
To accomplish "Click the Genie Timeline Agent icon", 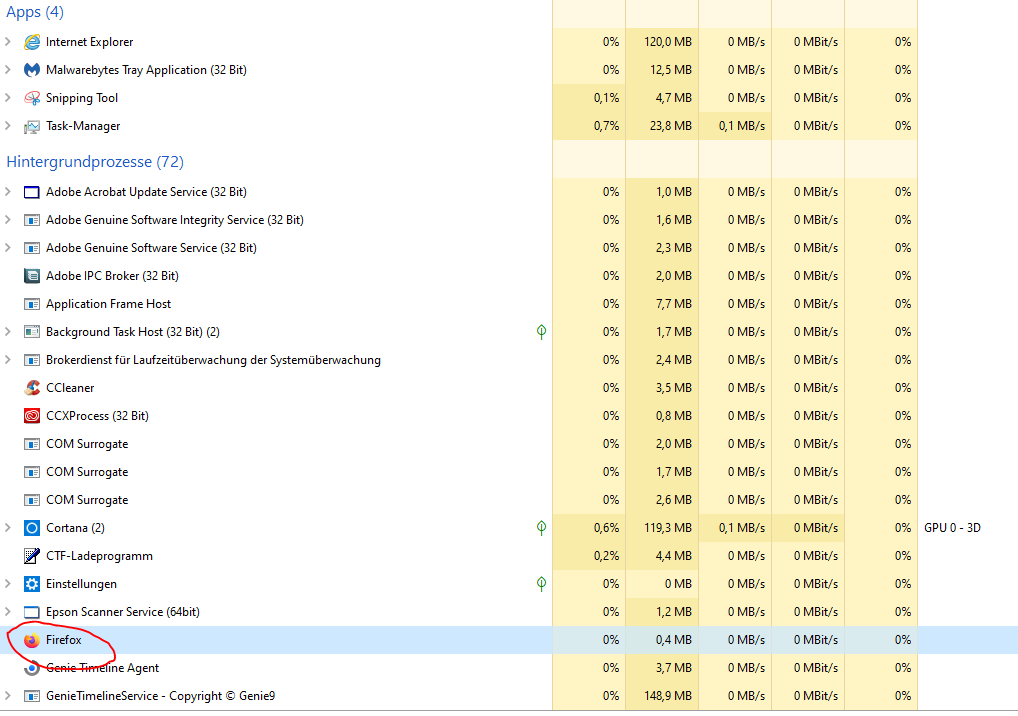I will [x=32, y=668].
